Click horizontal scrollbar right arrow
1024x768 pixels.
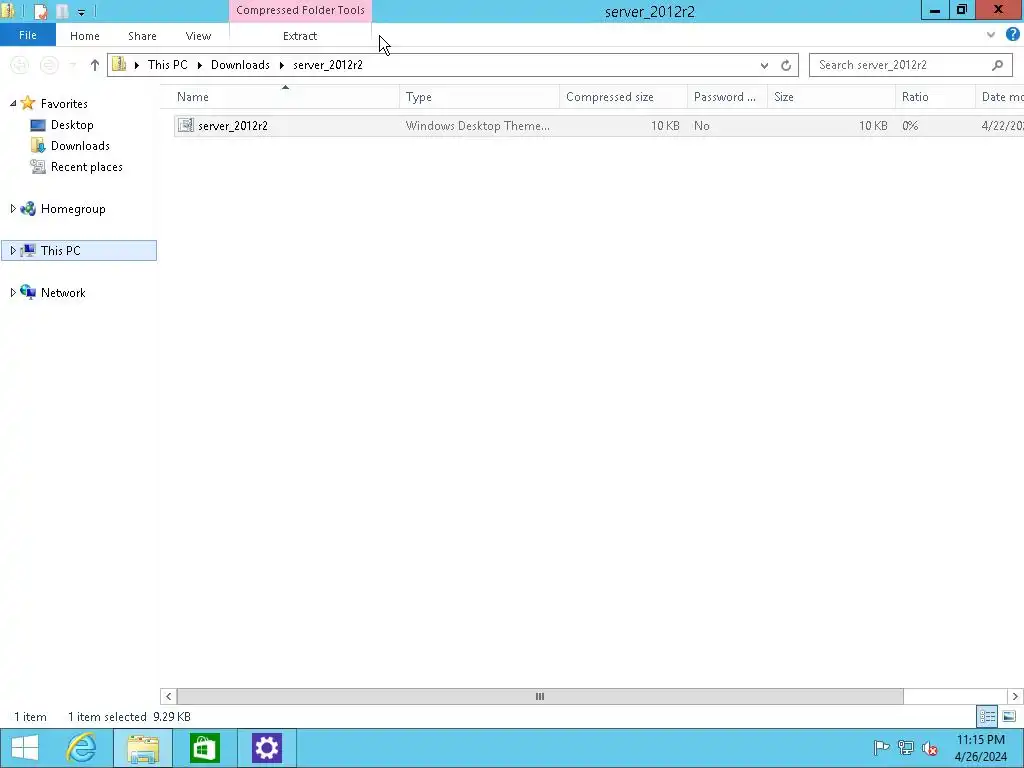(1015, 696)
